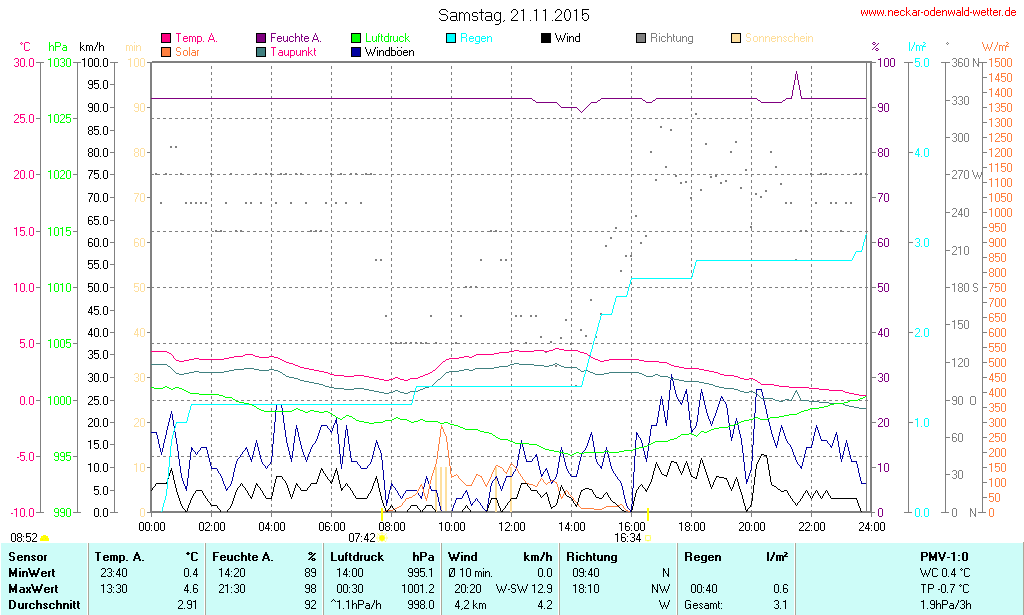
Task: Click the Taupunkt legend label
Action: (294, 51)
